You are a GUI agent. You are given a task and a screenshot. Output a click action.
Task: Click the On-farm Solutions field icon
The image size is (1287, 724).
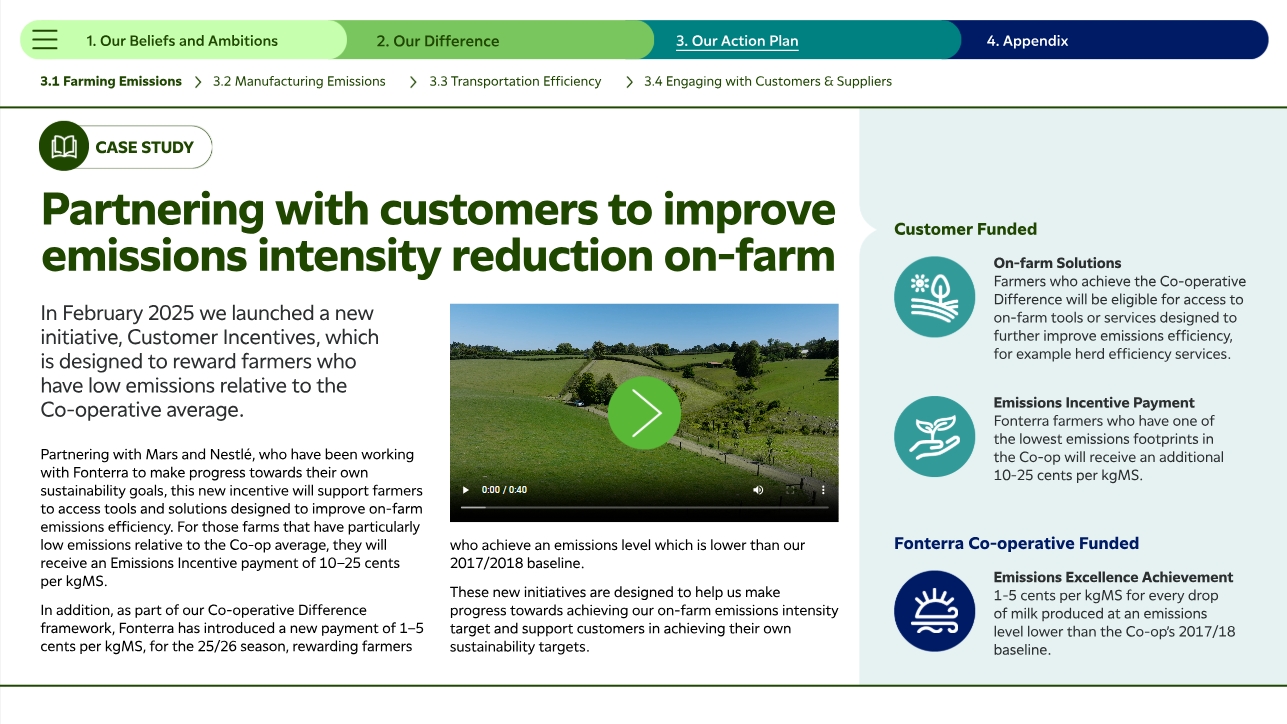click(933, 297)
